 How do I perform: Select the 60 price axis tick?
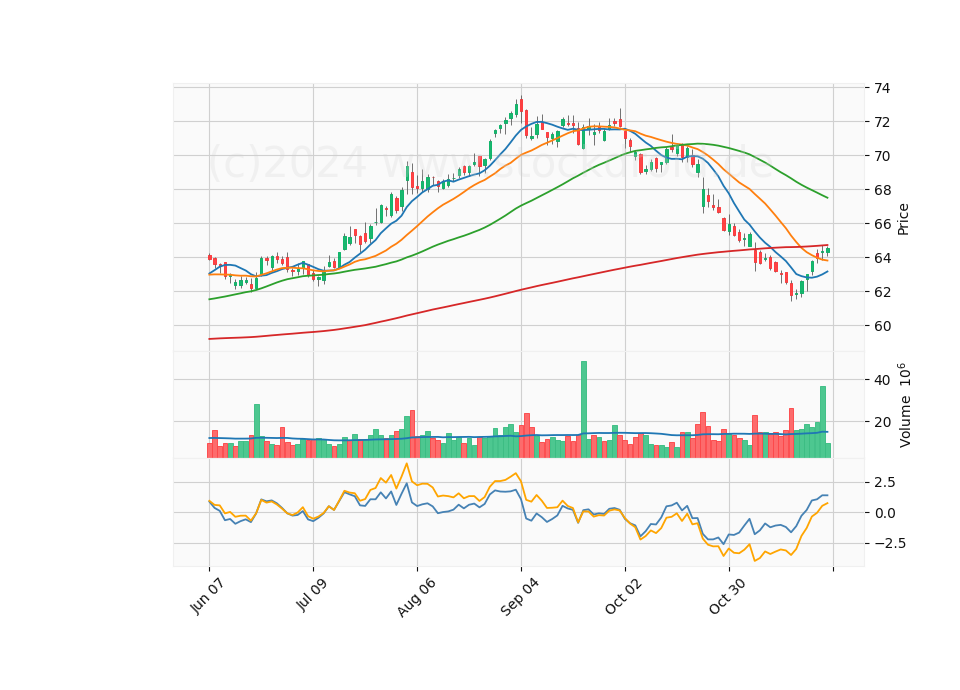[x=882, y=326]
